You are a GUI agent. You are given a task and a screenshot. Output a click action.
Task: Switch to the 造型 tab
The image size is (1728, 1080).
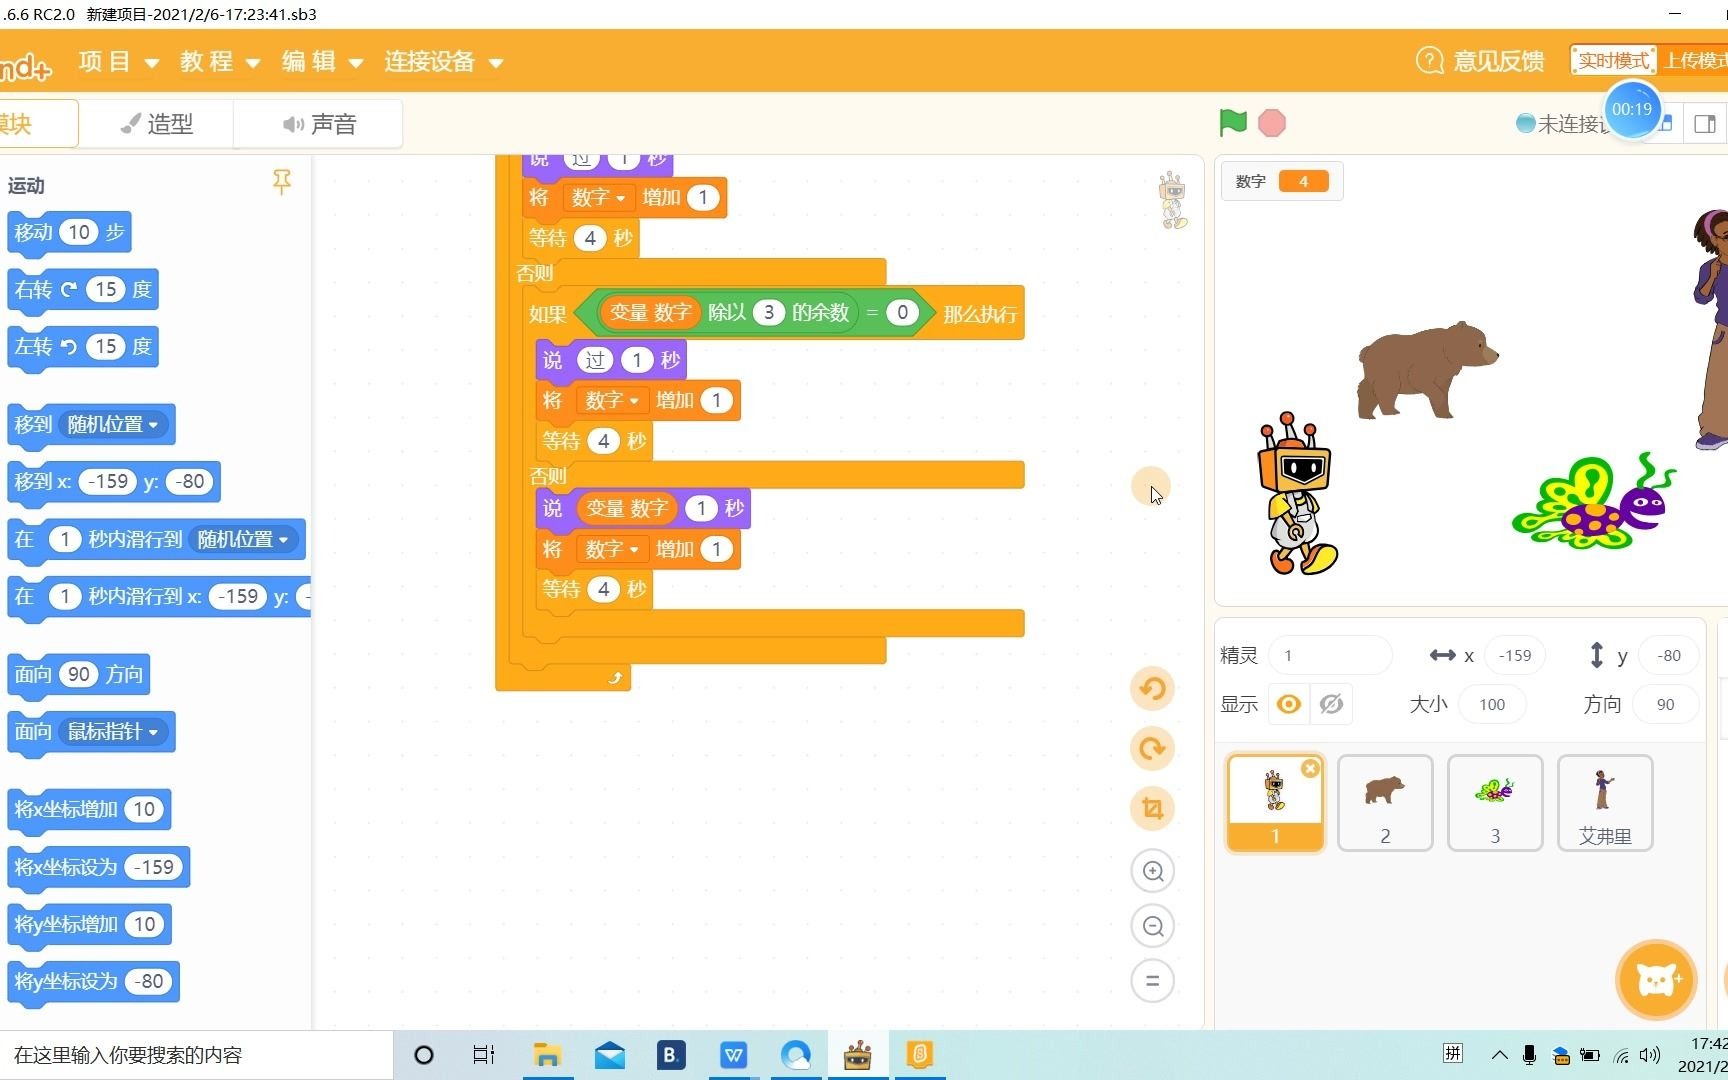click(x=156, y=123)
